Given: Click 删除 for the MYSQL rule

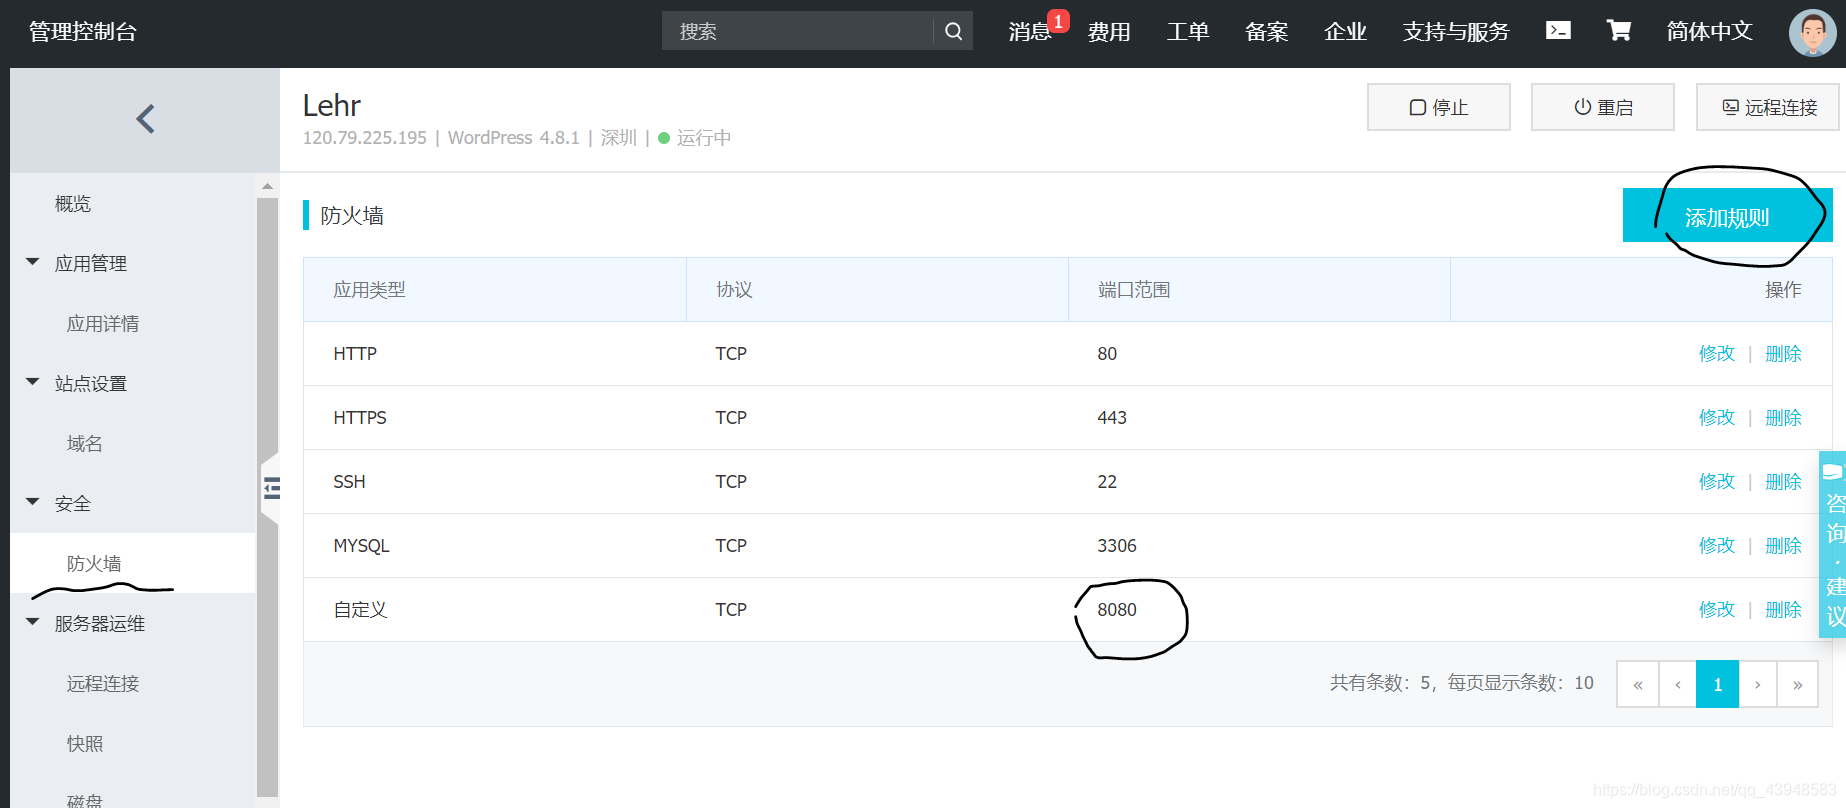Looking at the screenshot, I should click(1783, 546).
